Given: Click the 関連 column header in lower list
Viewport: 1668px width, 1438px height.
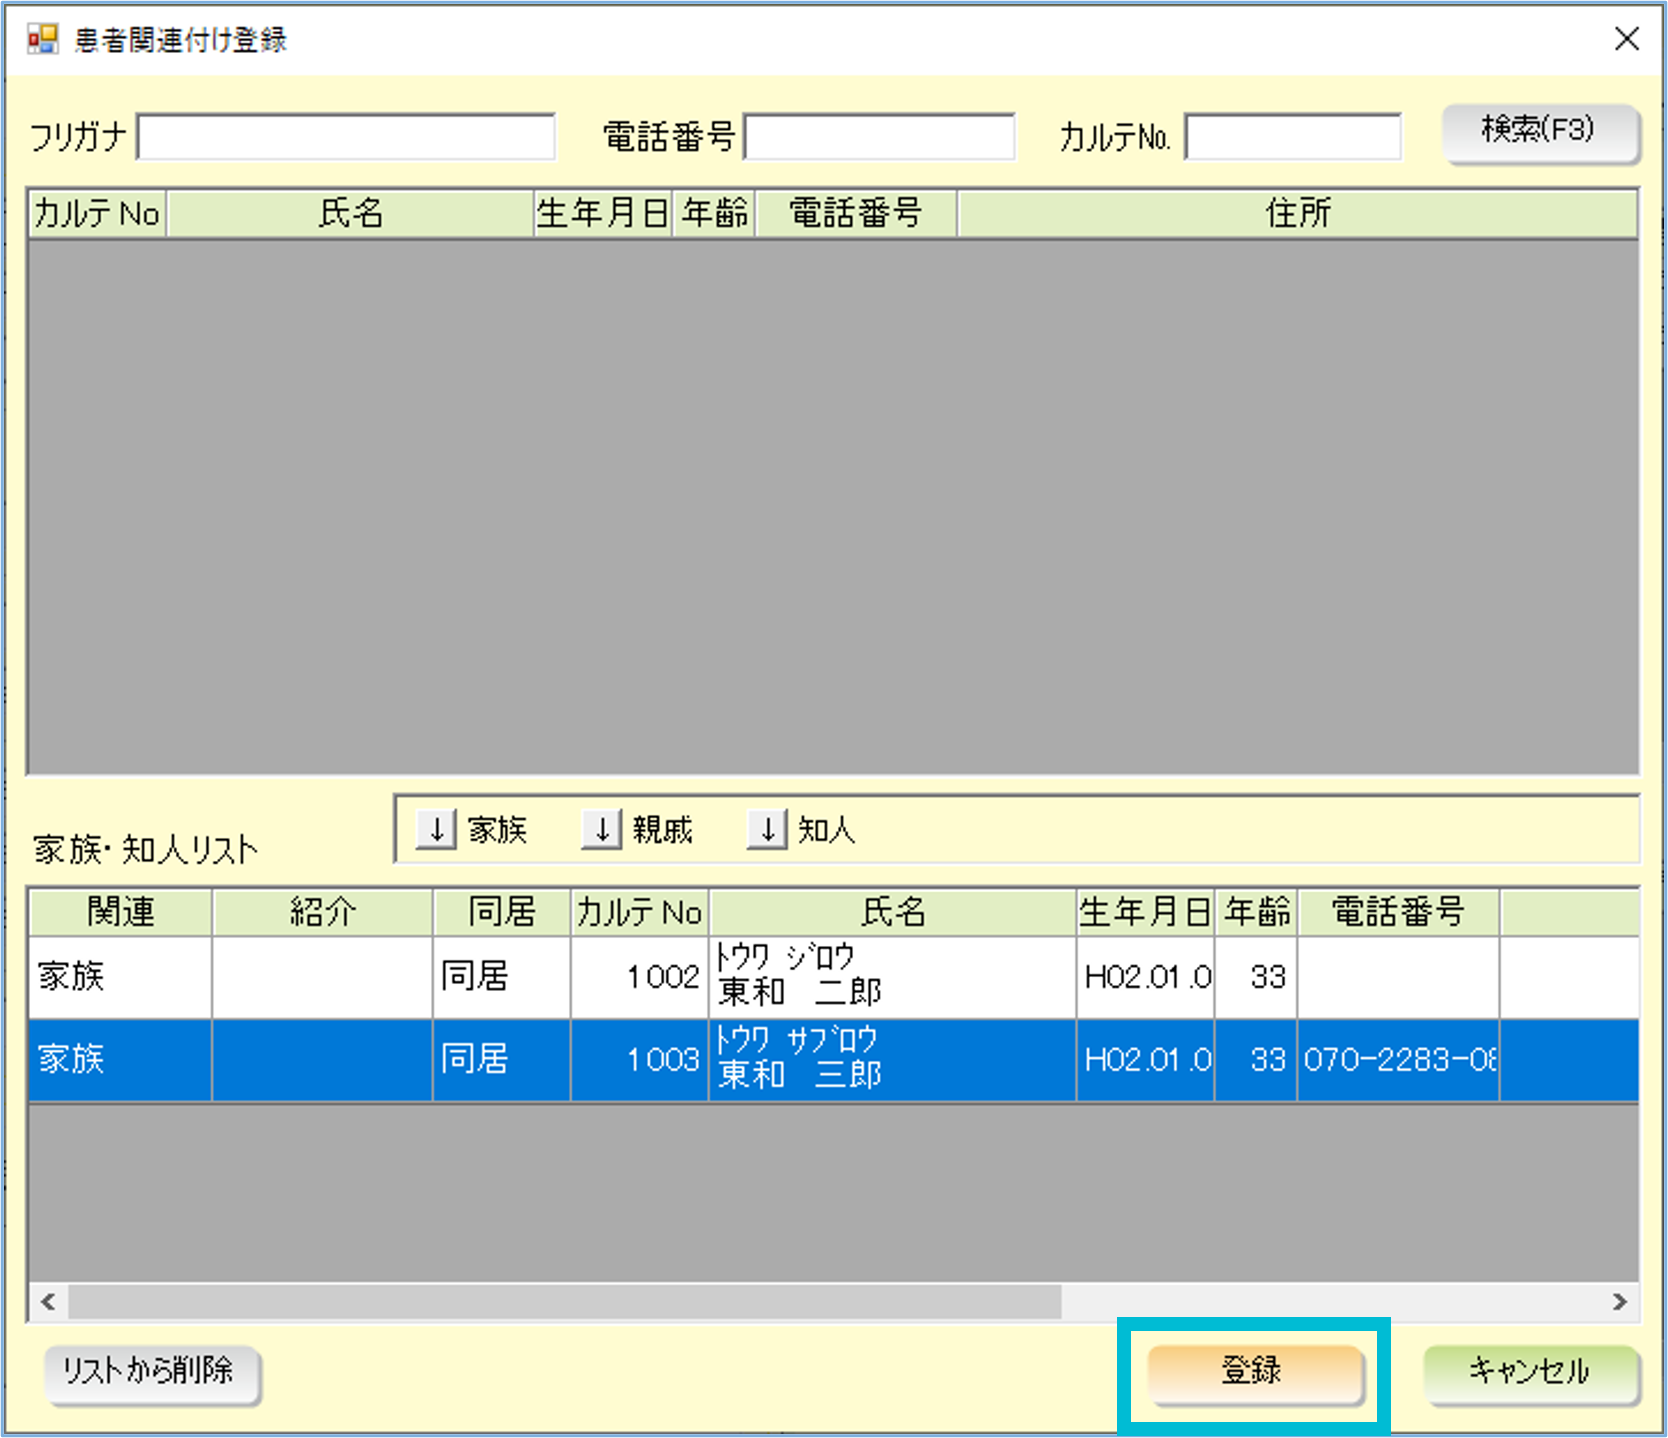Looking at the screenshot, I should (x=120, y=912).
